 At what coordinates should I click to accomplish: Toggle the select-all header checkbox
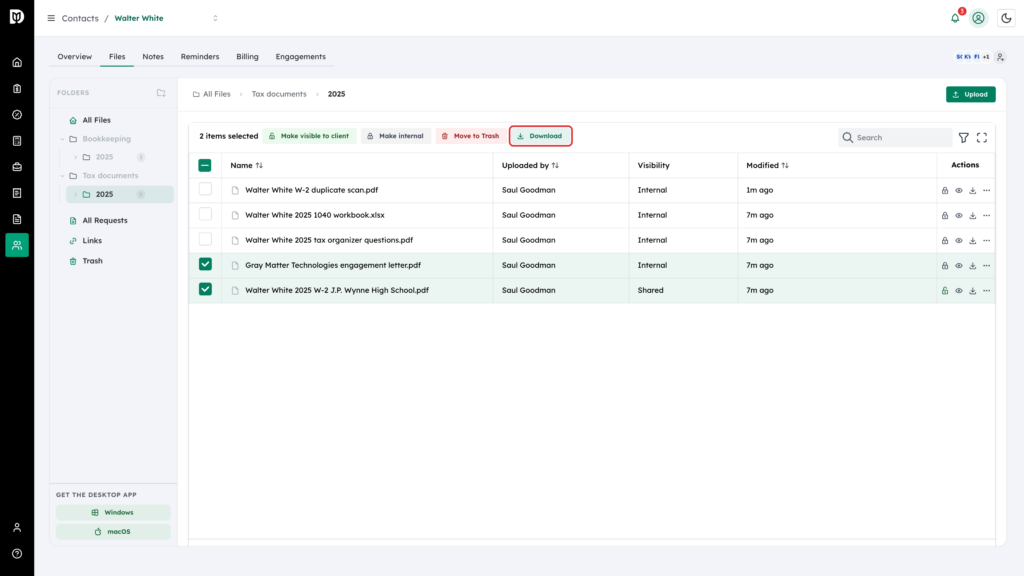point(205,165)
